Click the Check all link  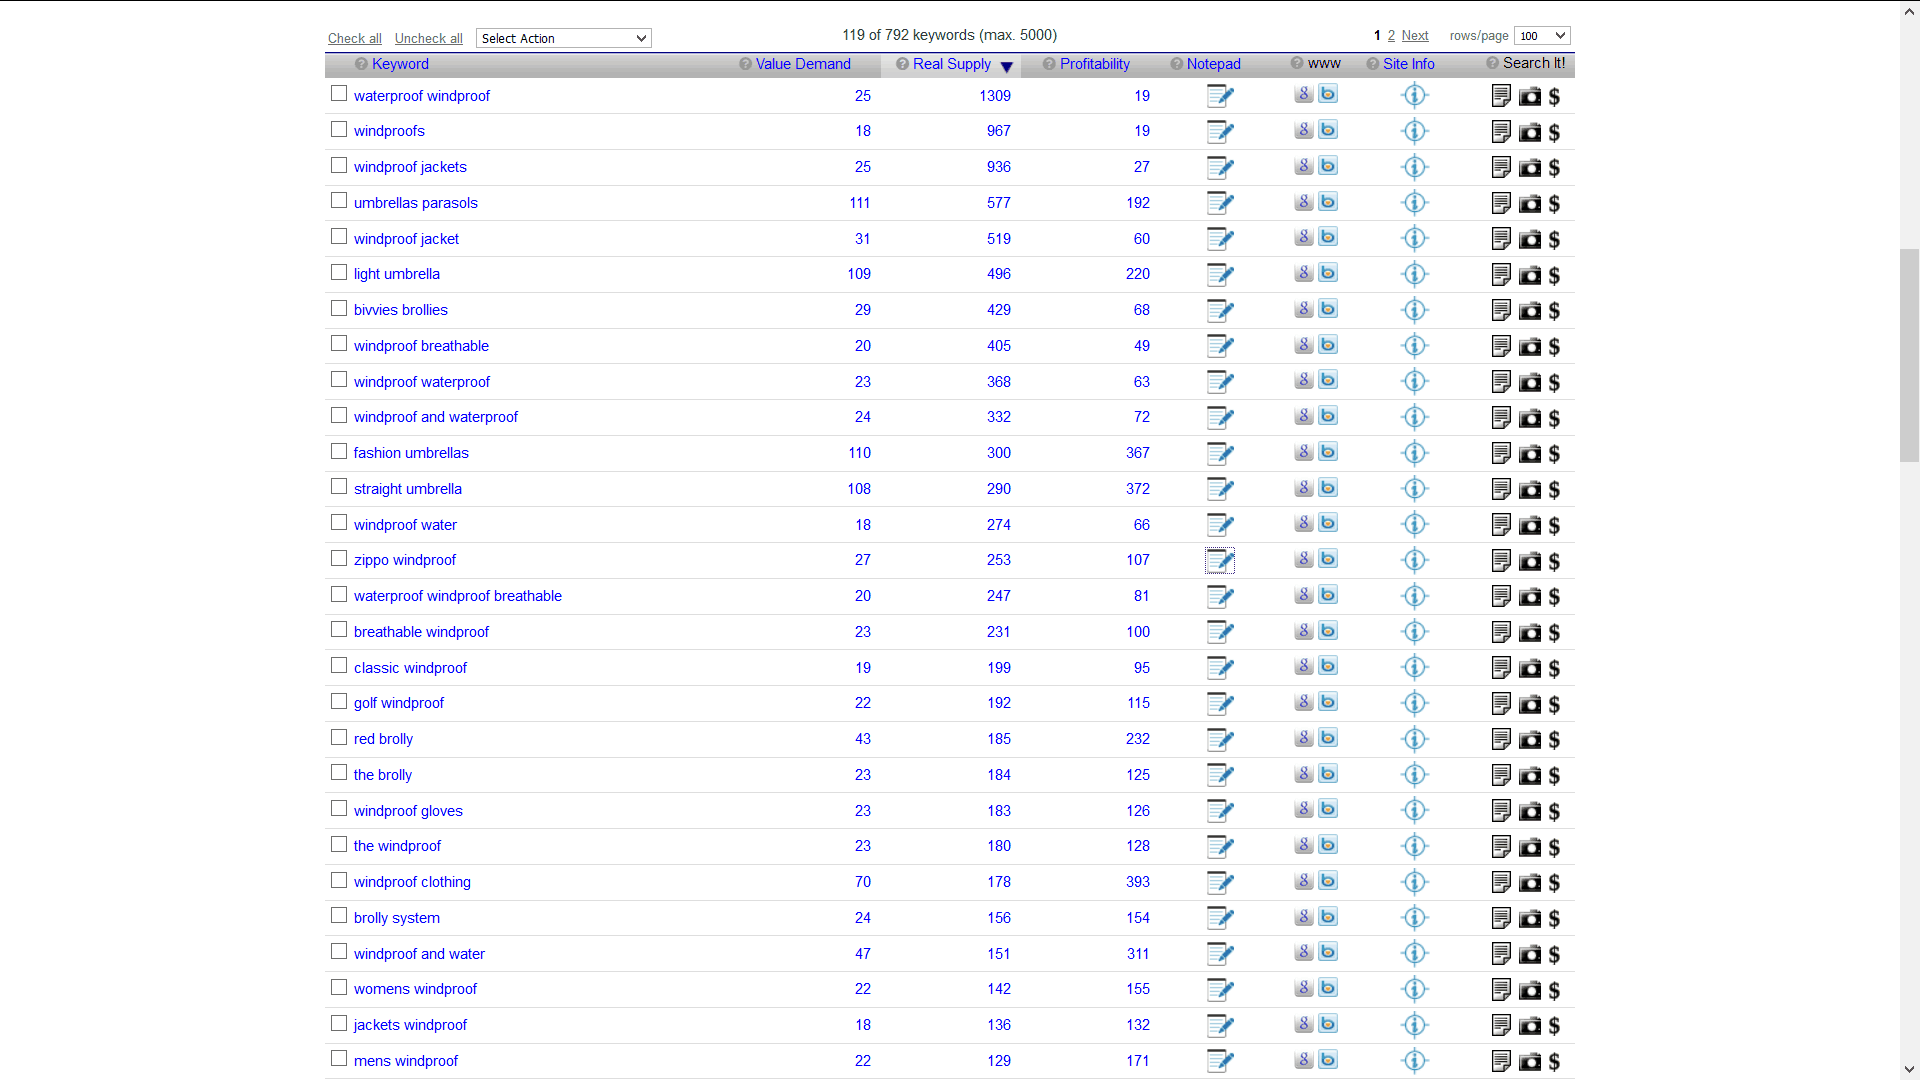click(355, 38)
